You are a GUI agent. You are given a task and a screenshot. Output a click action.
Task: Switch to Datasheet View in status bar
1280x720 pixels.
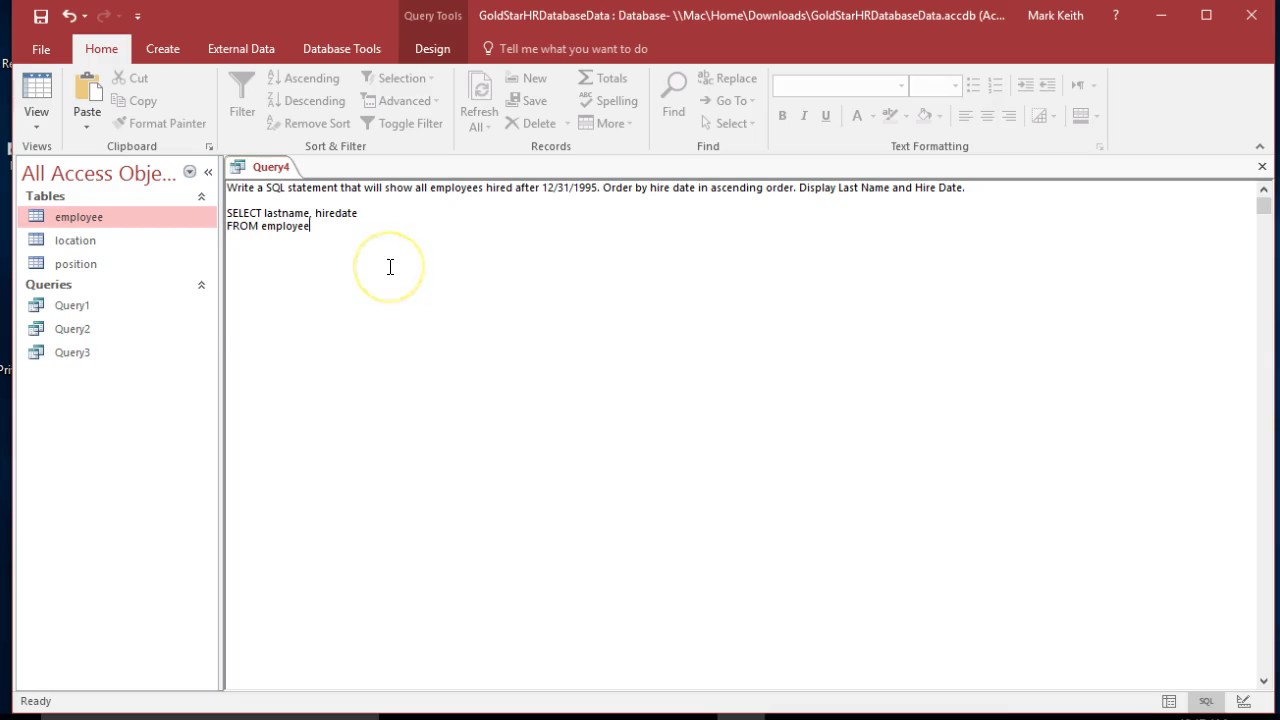coord(1169,702)
